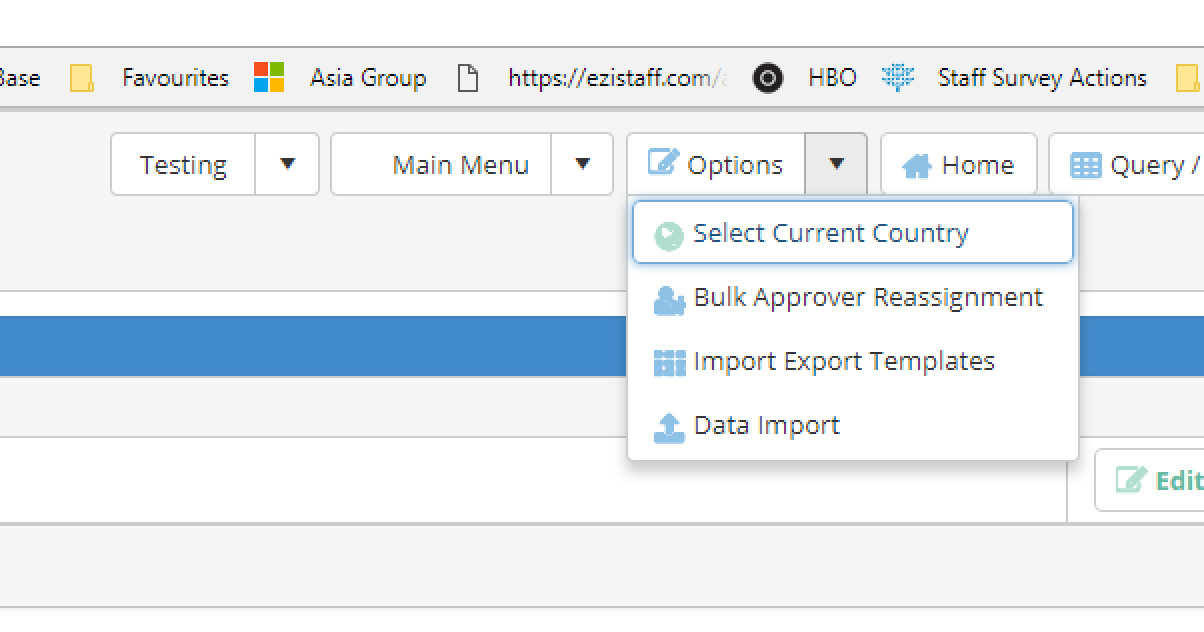Viewport: 1204px width, 632px height.
Task: Open the HBO bookmark
Action: click(x=804, y=78)
